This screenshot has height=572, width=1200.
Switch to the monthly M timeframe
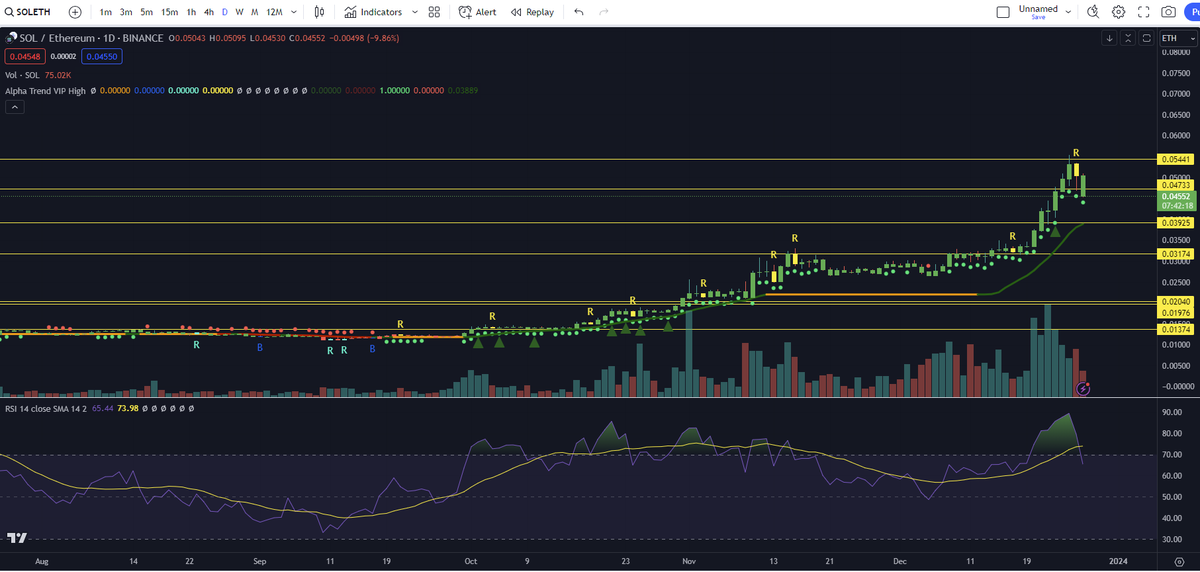coord(255,12)
